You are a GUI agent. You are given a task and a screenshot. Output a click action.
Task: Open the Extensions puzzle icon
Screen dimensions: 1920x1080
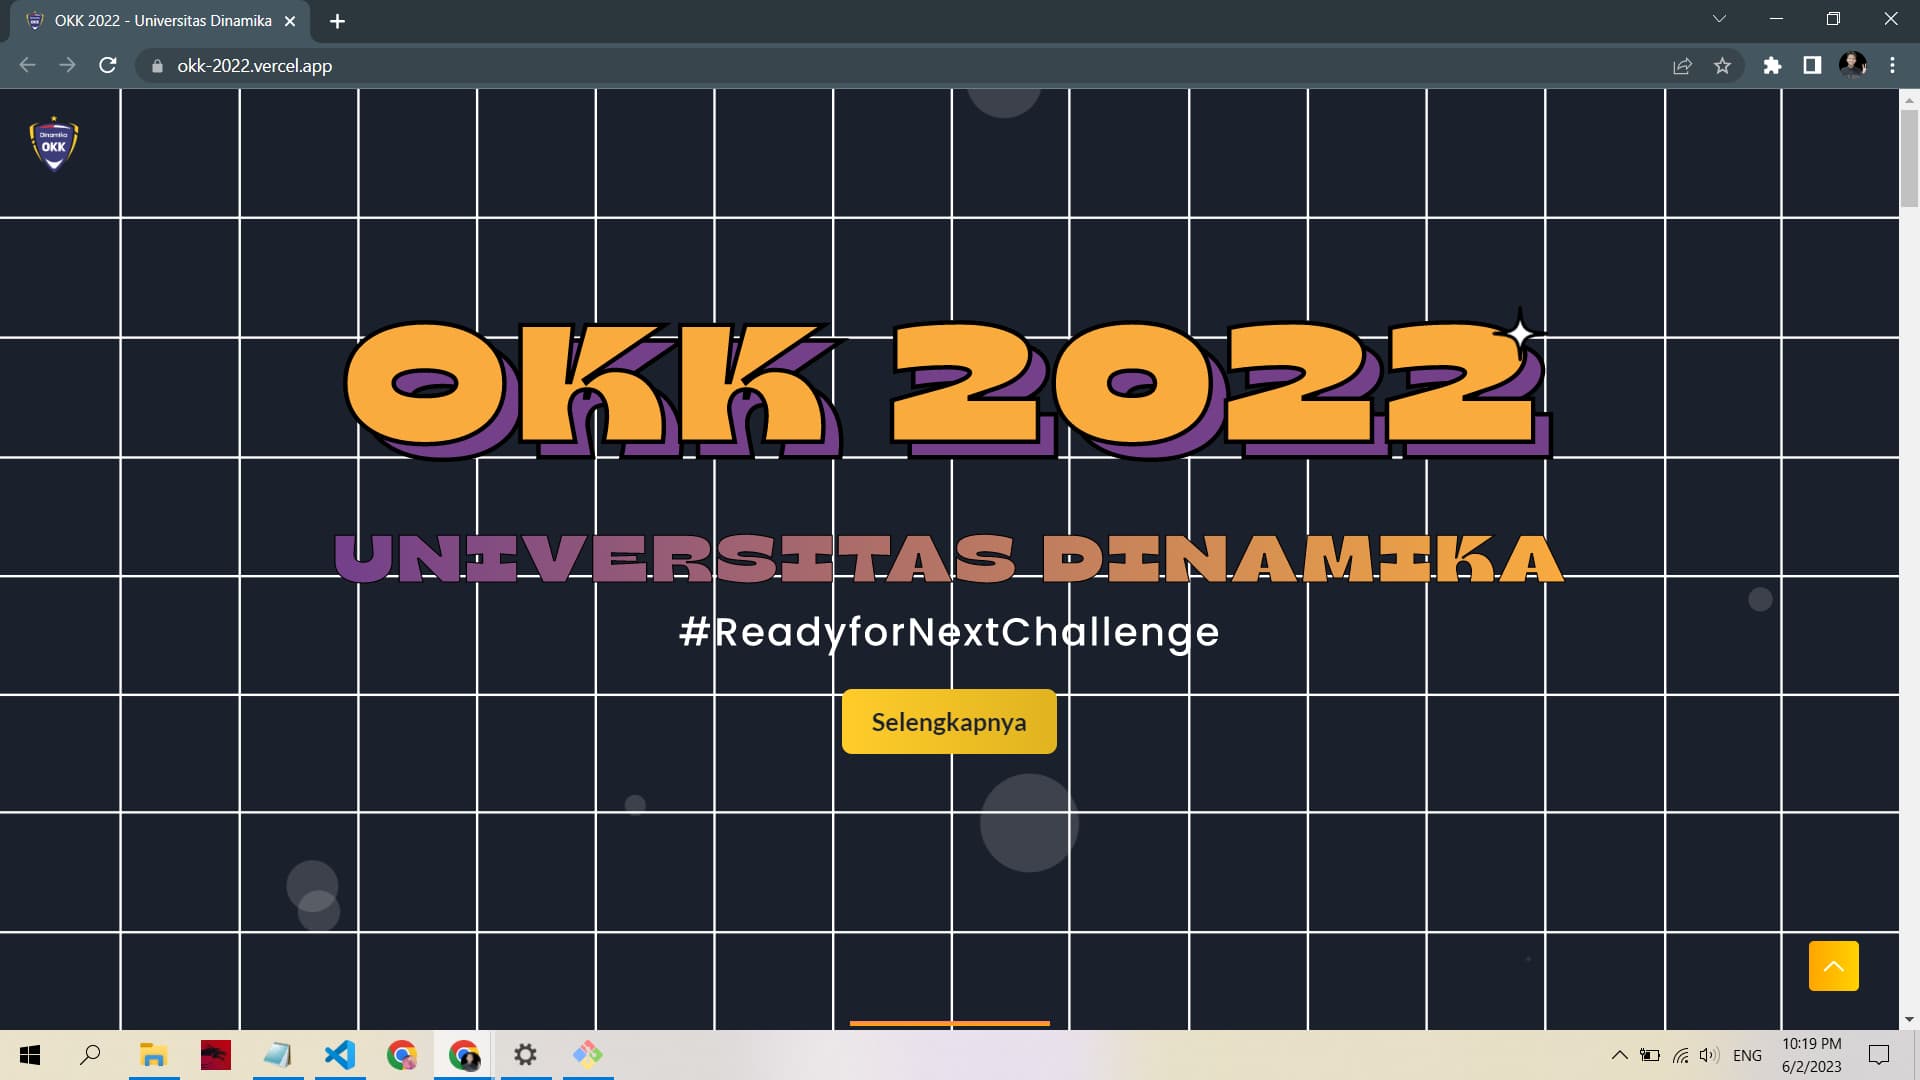1772,66
